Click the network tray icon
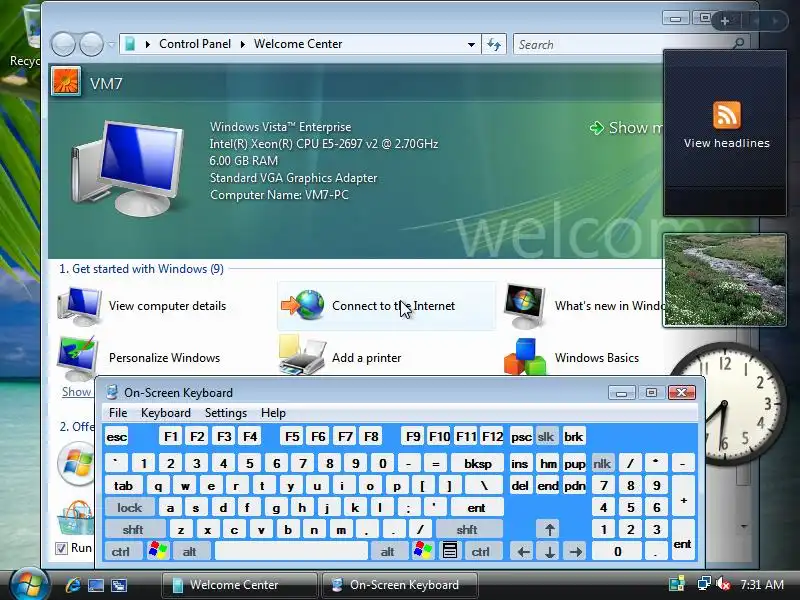 [704, 584]
